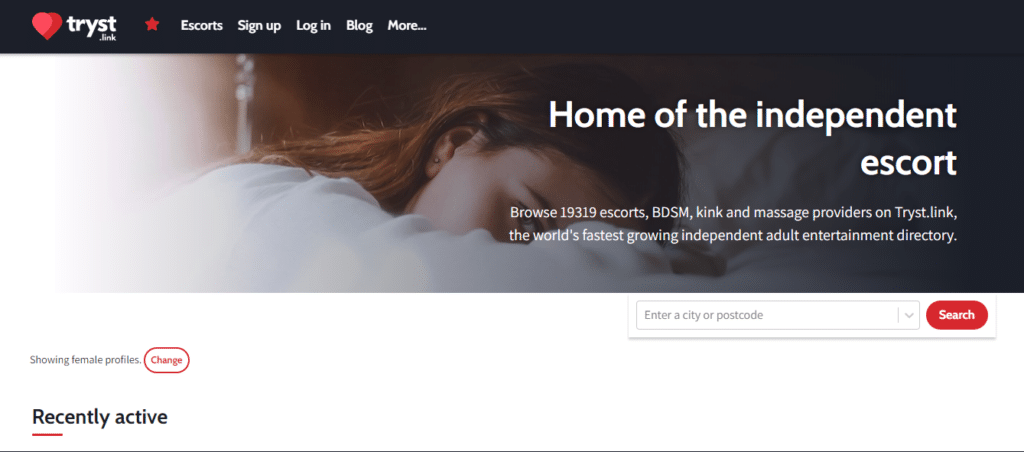This screenshot has width=1024, height=452.
Task: Go to the Sign up page
Action: pos(259,25)
